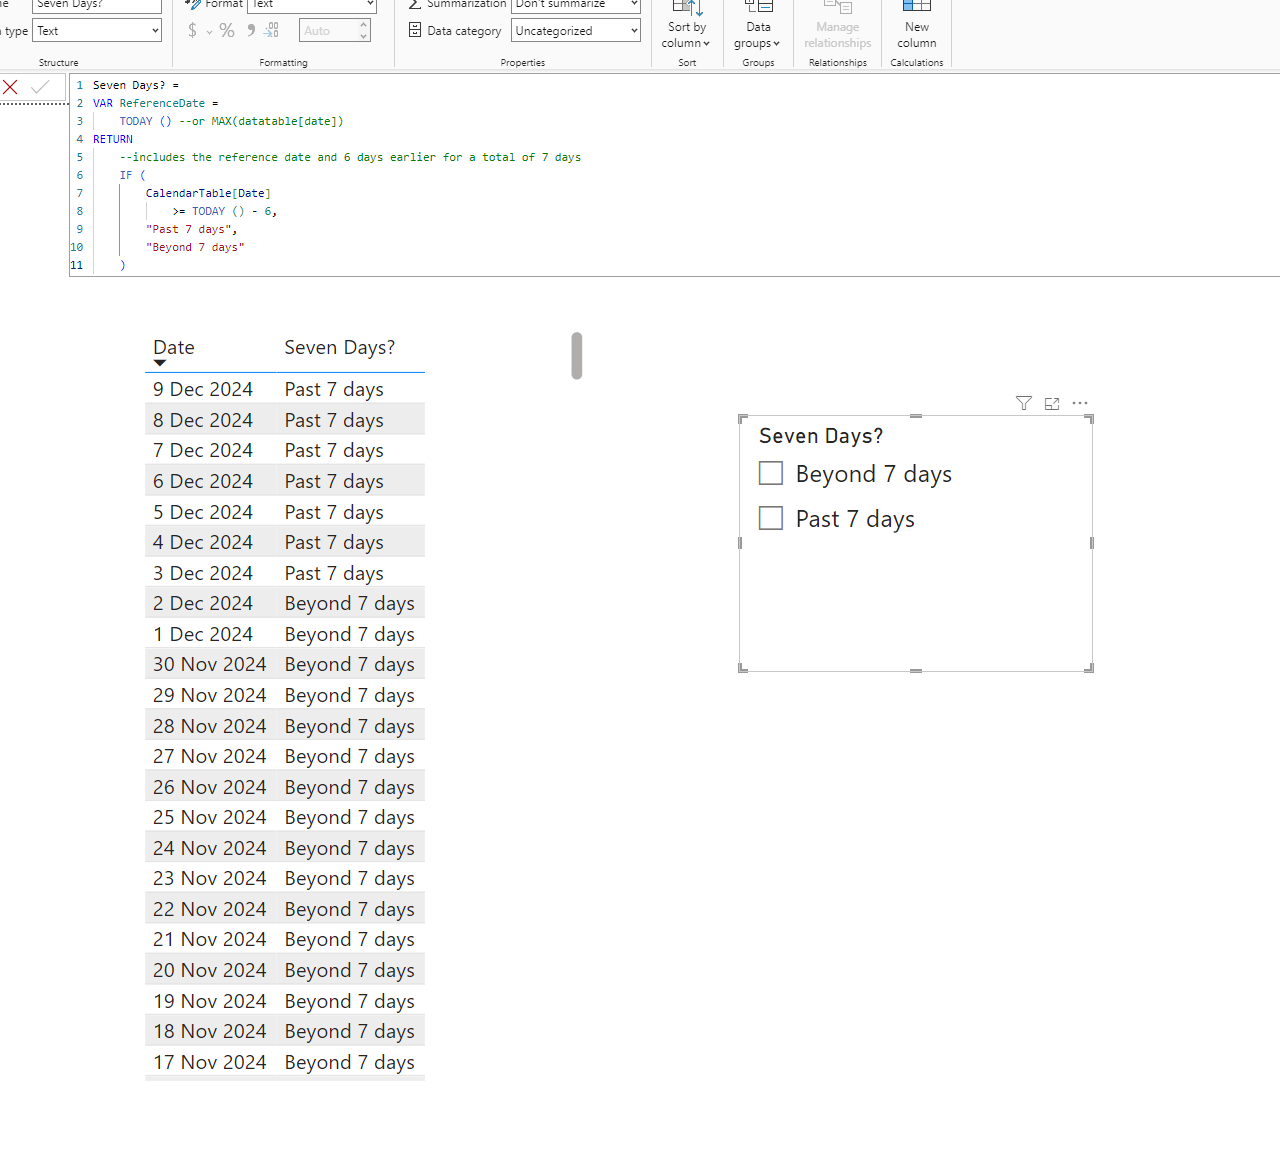The image size is (1280, 1154).
Task: Open the Data type dropdown showing Text
Action: pyautogui.click(x=98, y=31)
